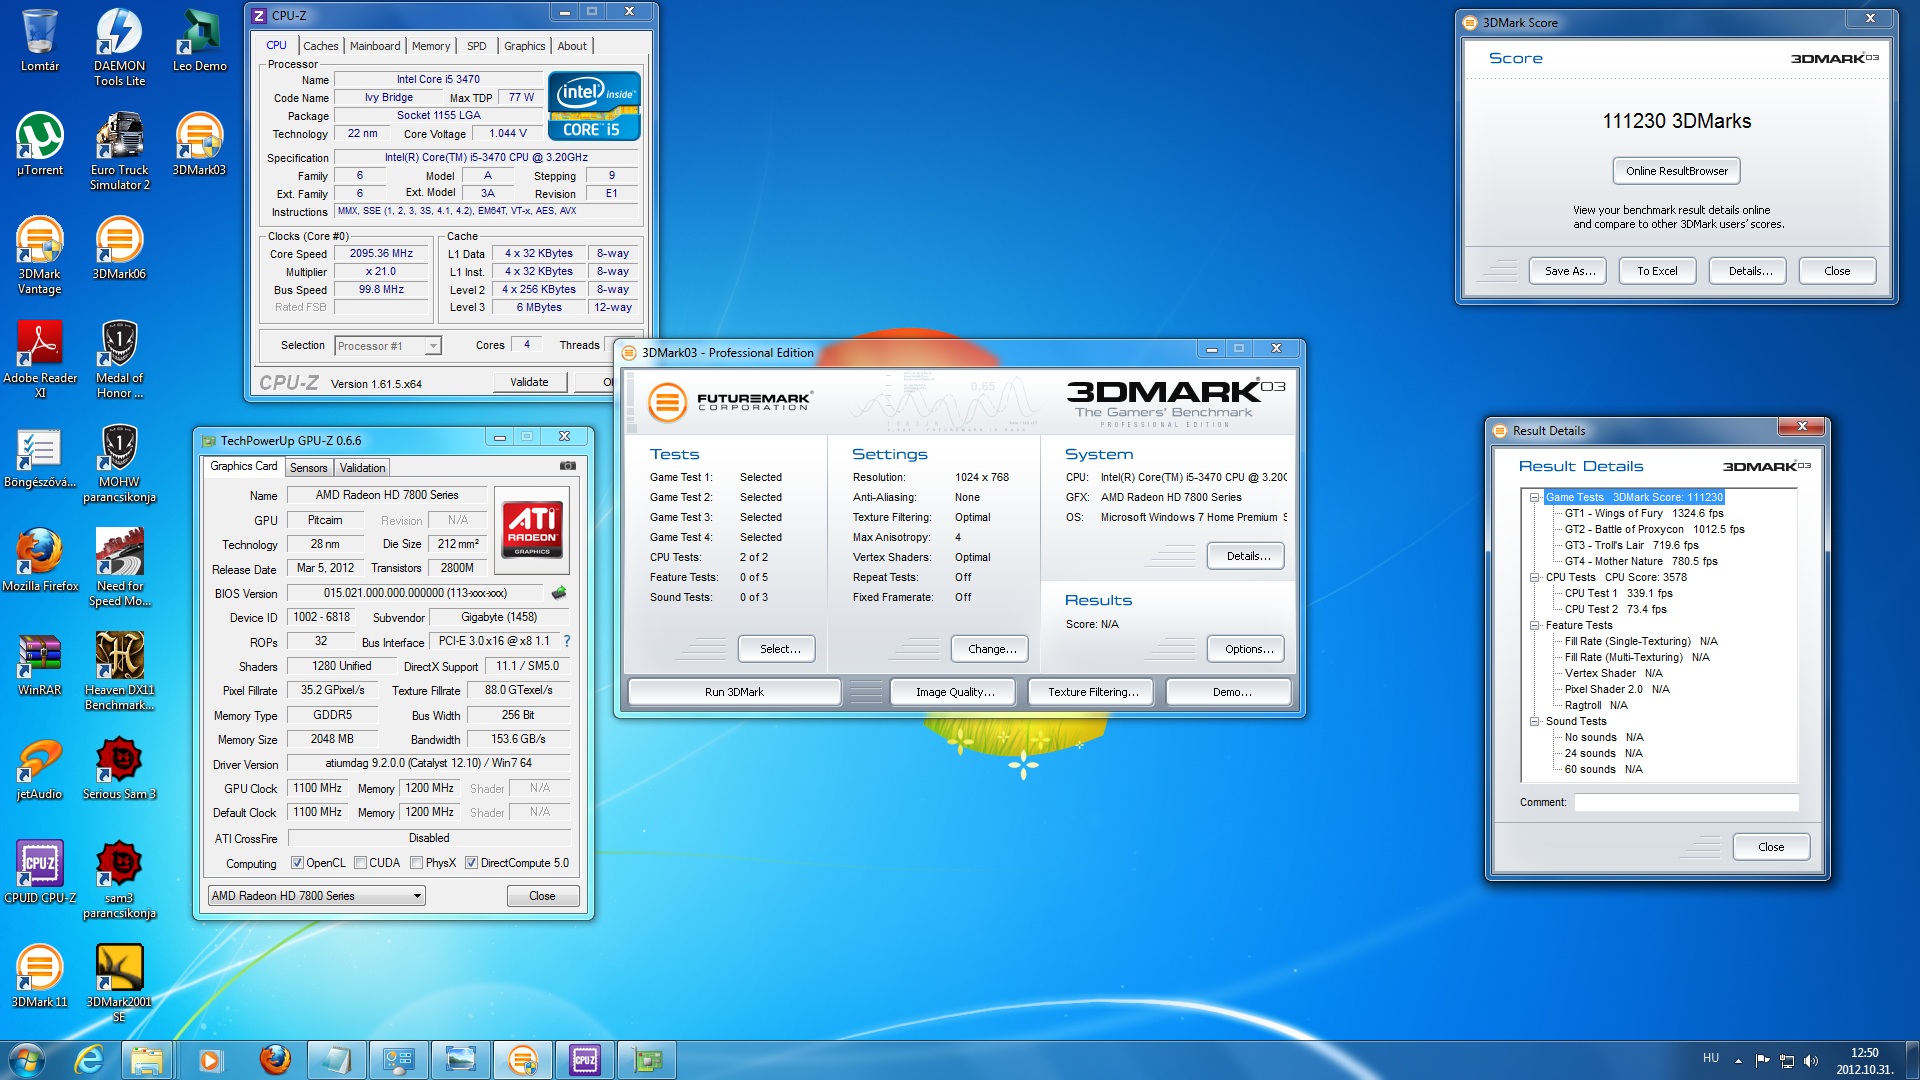Open WinRAR desktop icon

click(40, 665)
